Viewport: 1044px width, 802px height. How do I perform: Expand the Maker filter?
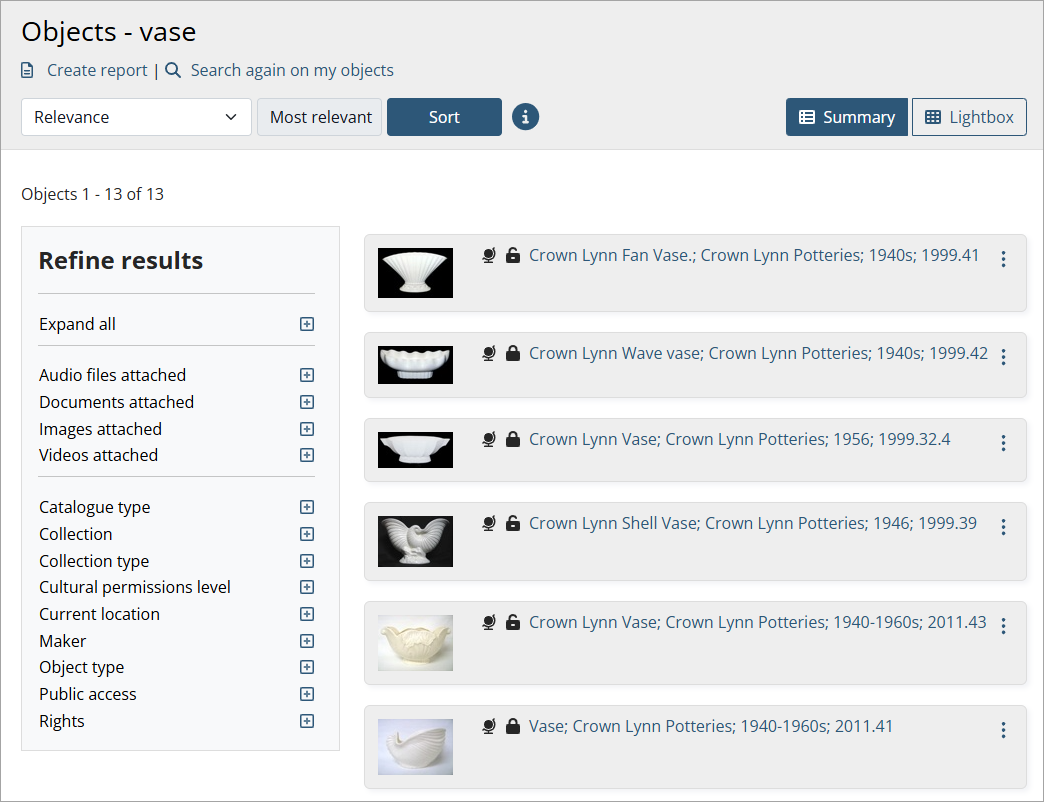click(x=307, y=641)
